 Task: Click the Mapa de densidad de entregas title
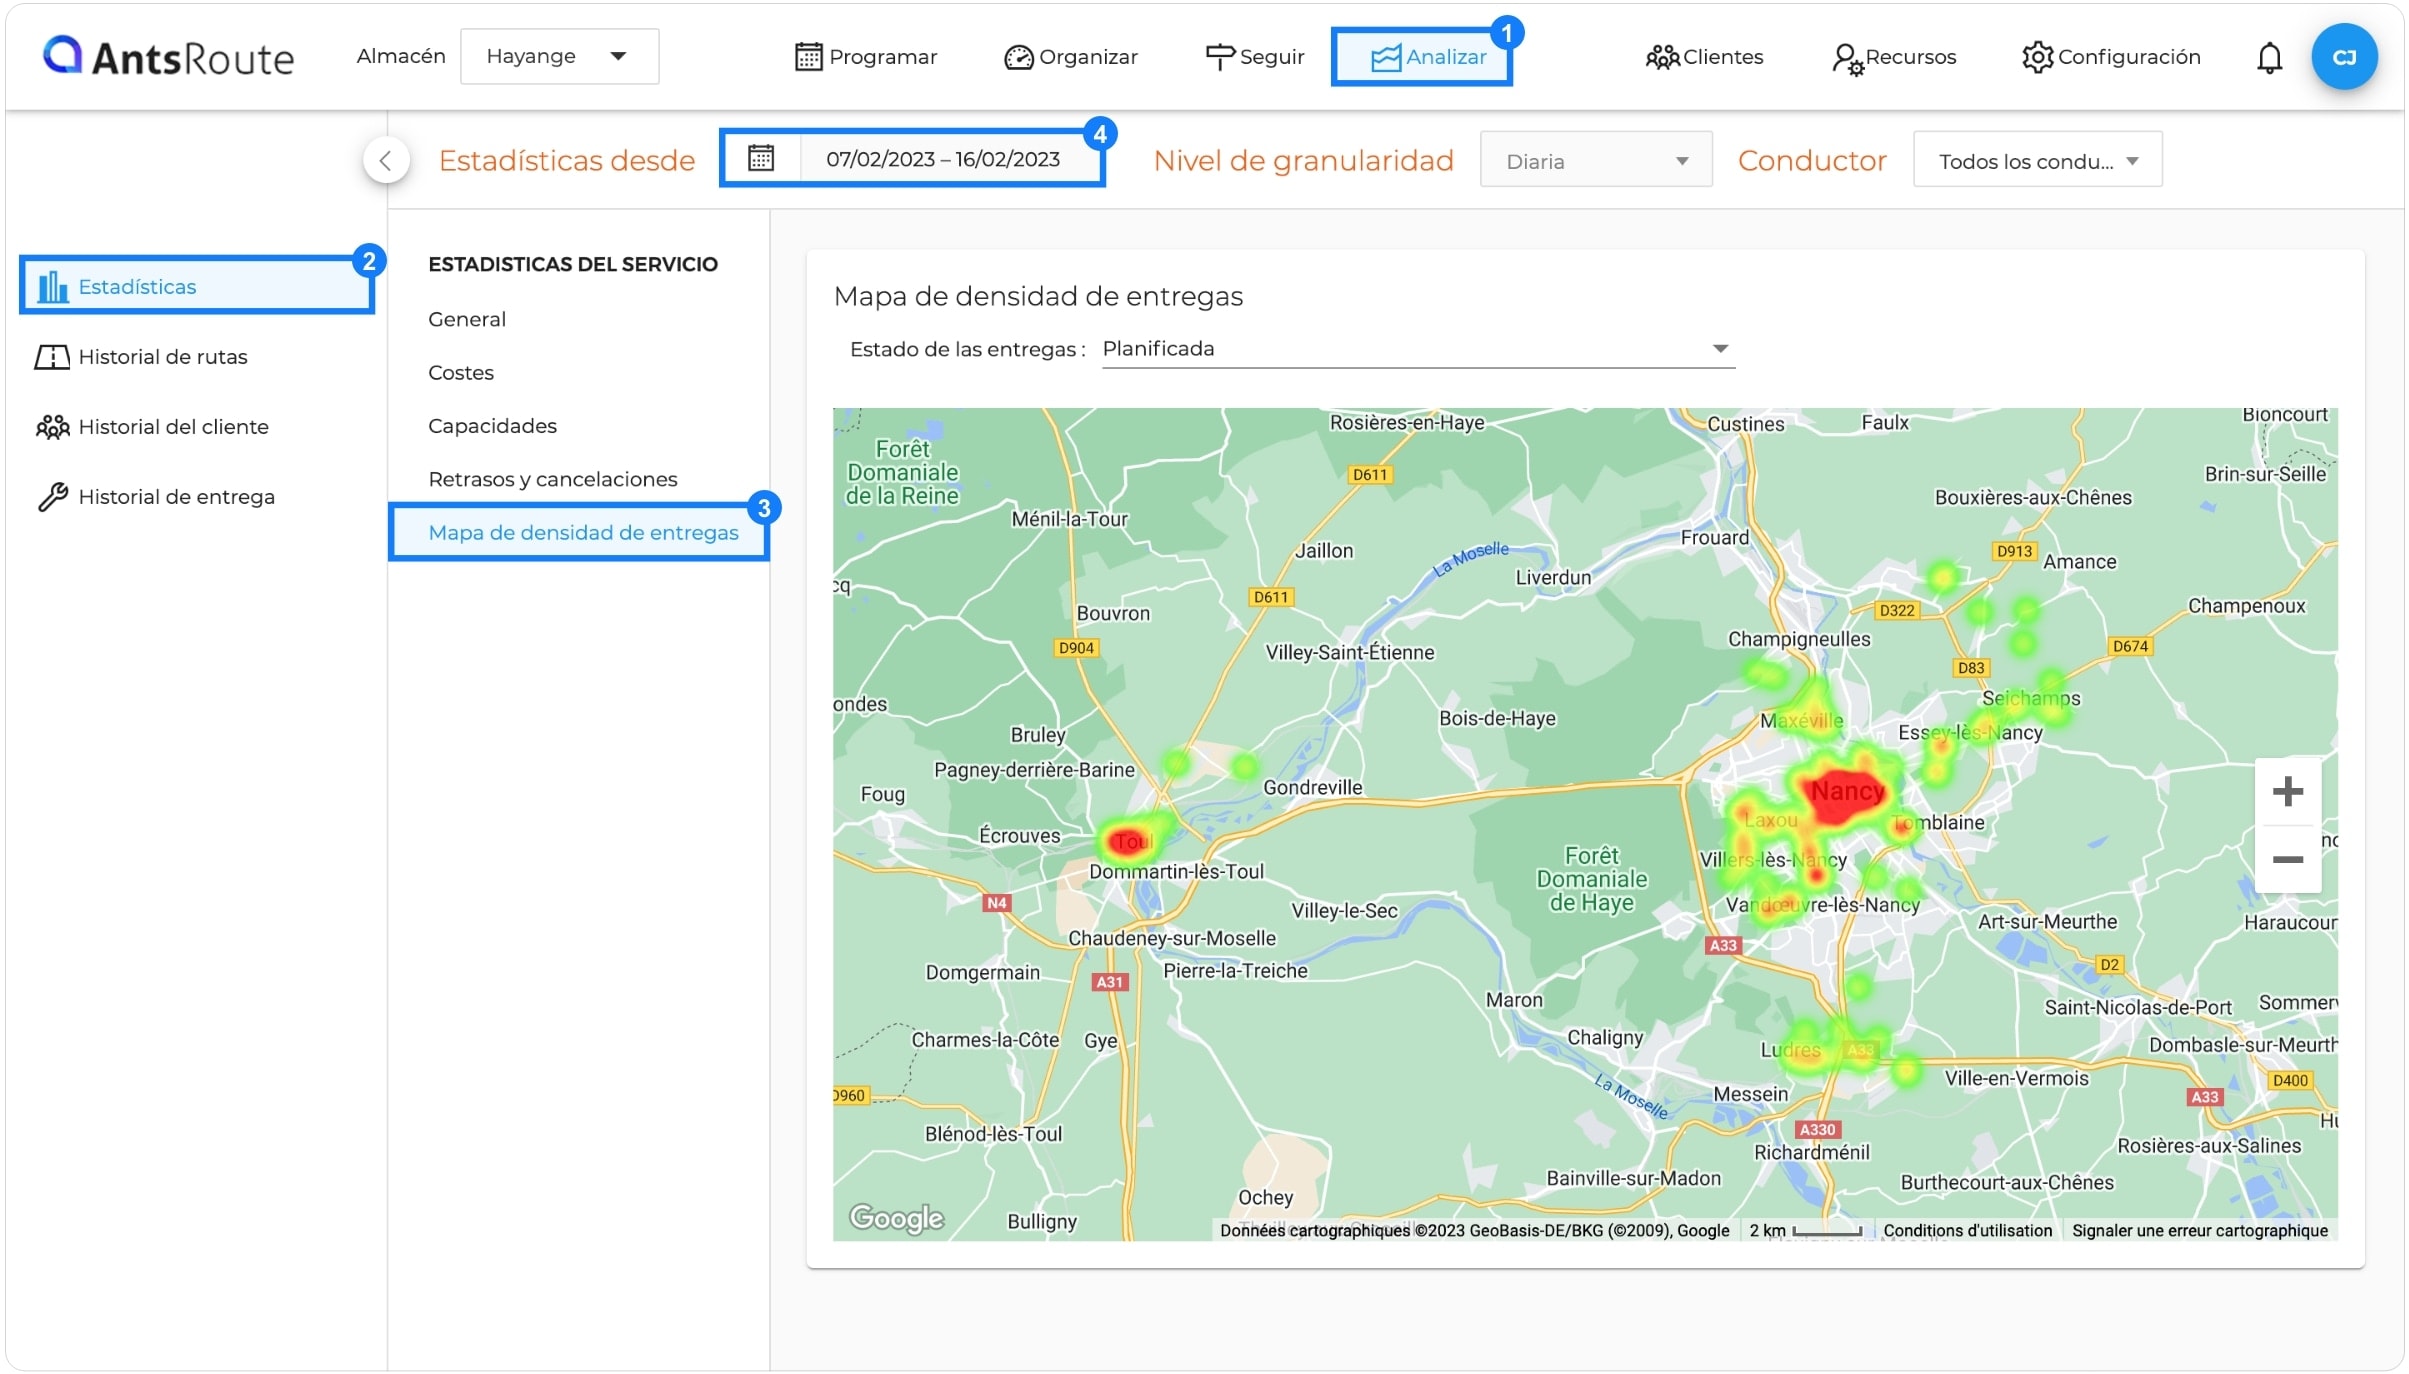[x=1038, y=296]
